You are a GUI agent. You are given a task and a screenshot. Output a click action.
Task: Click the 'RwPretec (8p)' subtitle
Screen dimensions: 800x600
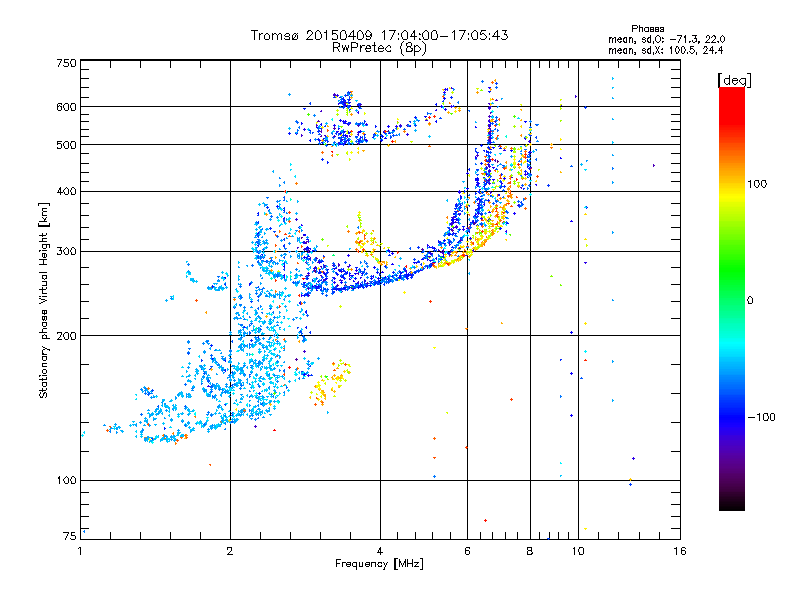(x=379, y=48)
